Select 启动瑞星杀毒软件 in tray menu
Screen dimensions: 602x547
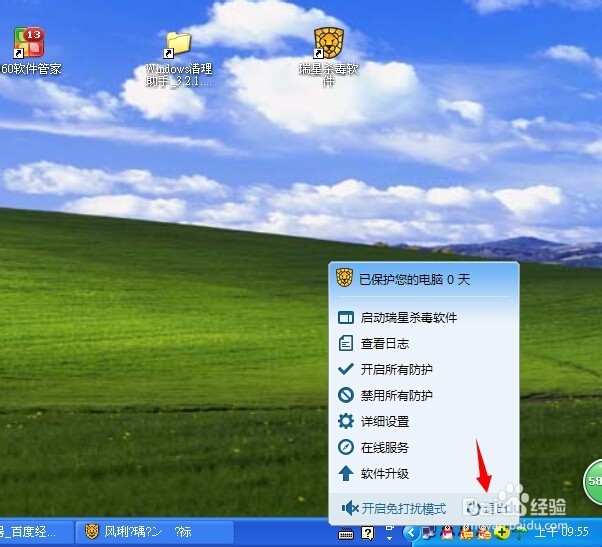pyautogui.click(x=424, y=318)
